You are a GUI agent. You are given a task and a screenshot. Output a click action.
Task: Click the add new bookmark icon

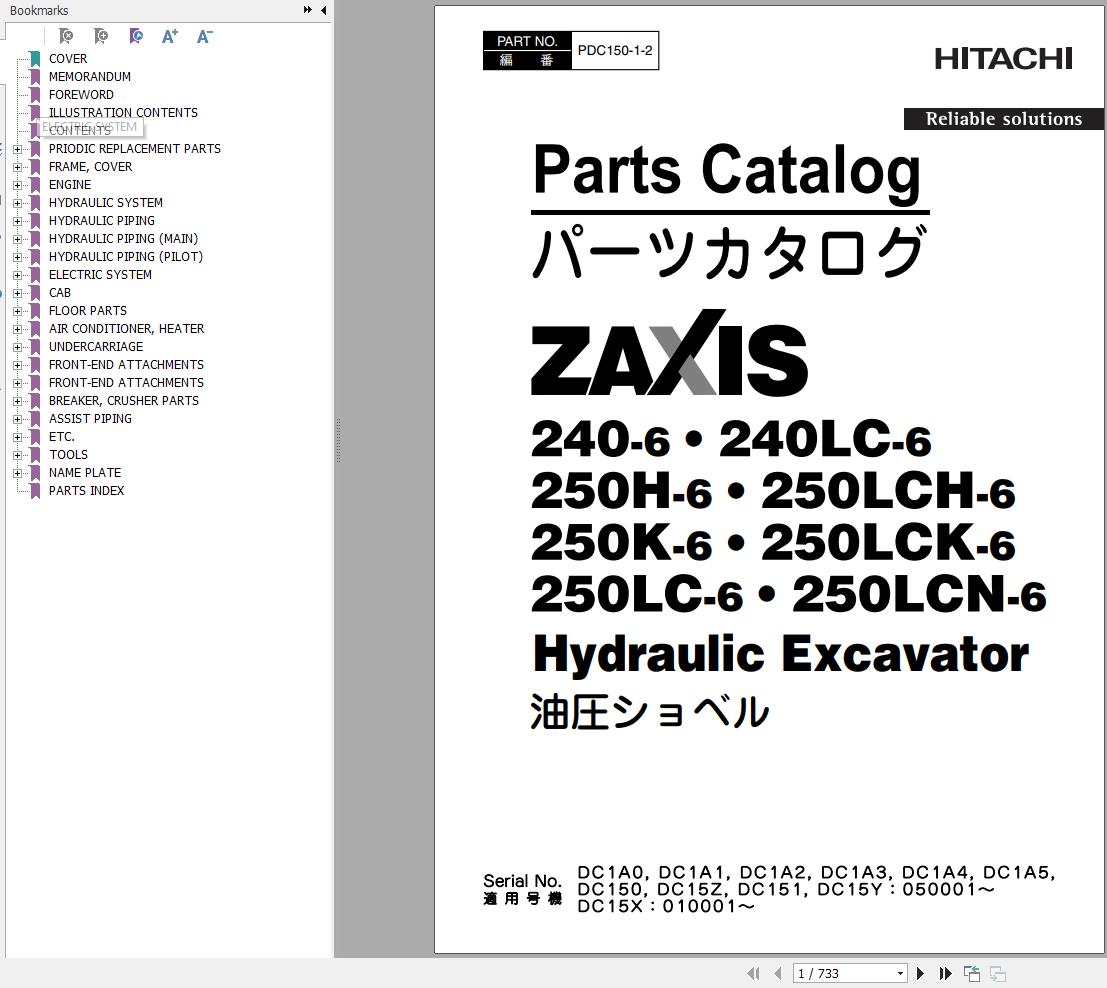pos(101,36)
